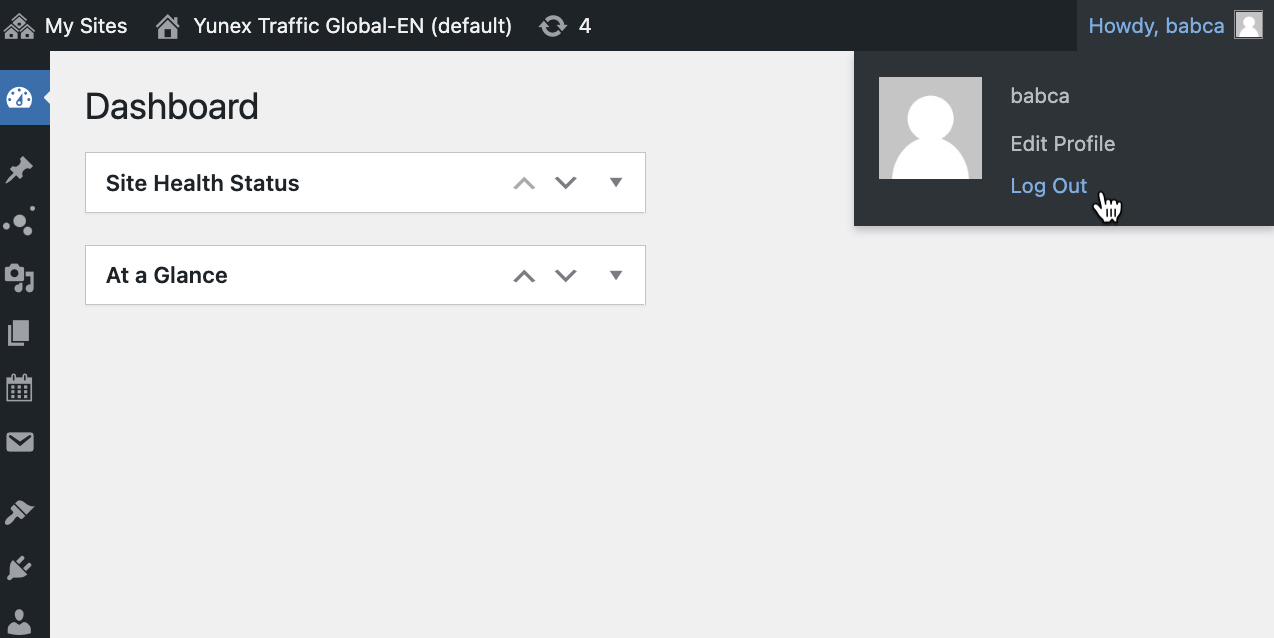Viewport: 1274px width, 638px height.
Task: Move At a Glance panel down
Action: coord(566,276)
